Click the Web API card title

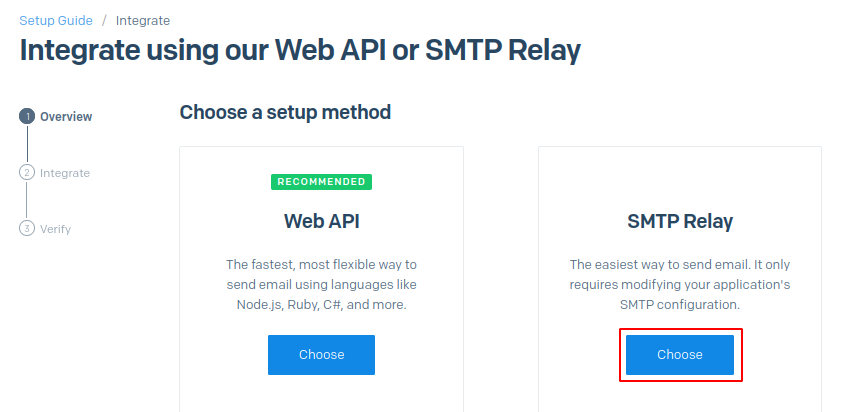(321, 220)
